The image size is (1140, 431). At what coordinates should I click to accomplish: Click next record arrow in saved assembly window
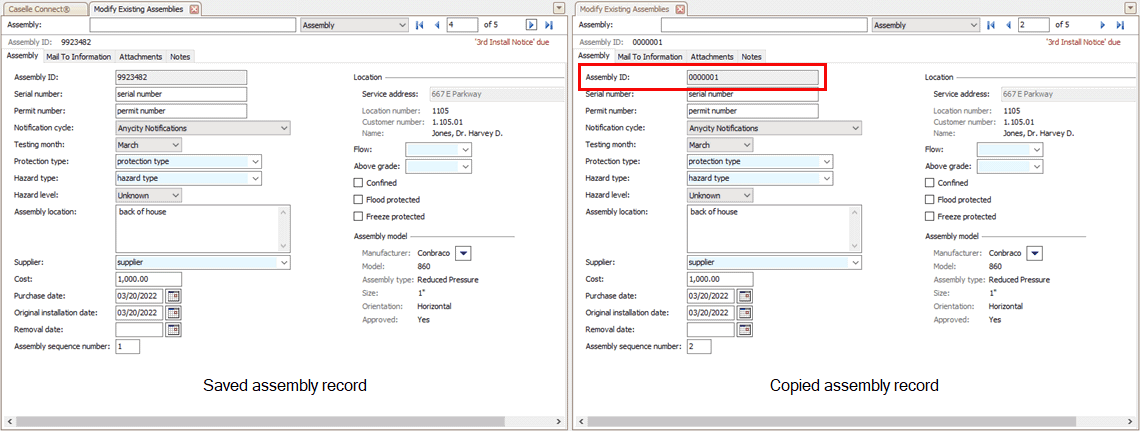pos(531,25)
